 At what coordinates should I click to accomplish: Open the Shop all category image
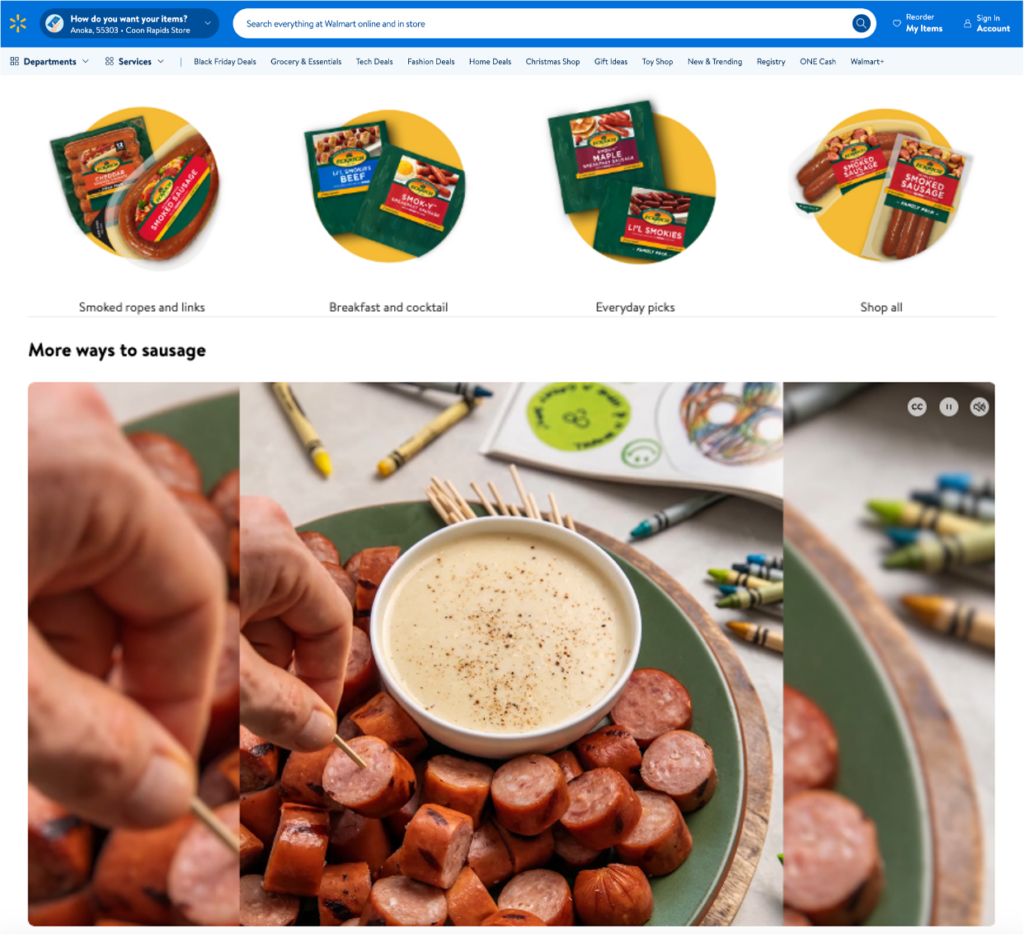click(882, 185)
